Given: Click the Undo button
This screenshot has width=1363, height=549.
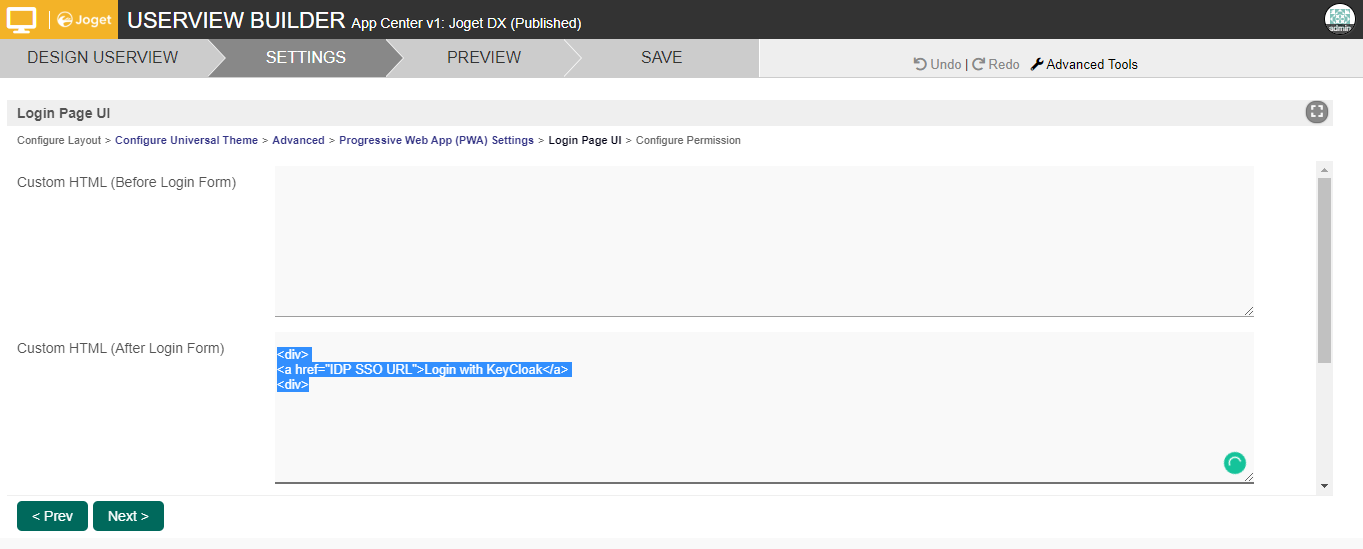Looking at the screenshot, I should pos(937,64).
